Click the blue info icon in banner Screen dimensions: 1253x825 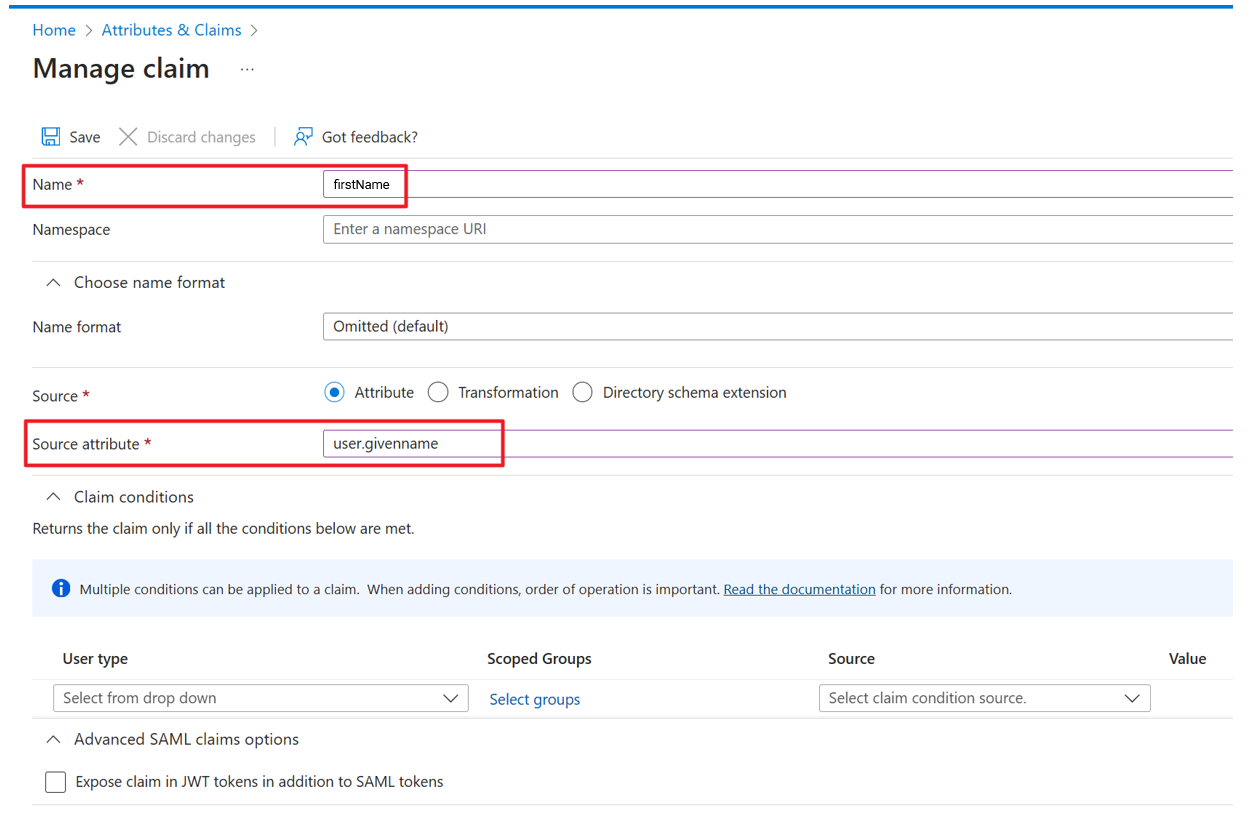pos(61,588)
